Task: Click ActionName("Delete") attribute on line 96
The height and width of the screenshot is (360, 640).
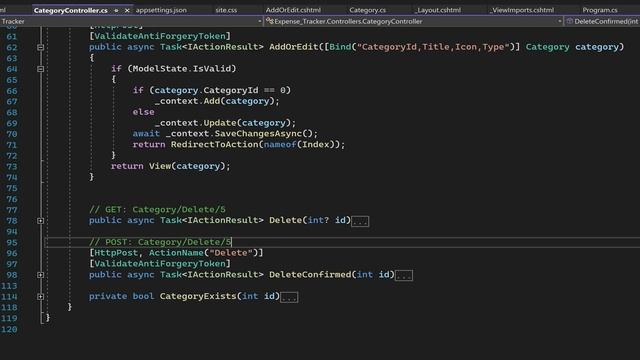Action: [203, 253]
